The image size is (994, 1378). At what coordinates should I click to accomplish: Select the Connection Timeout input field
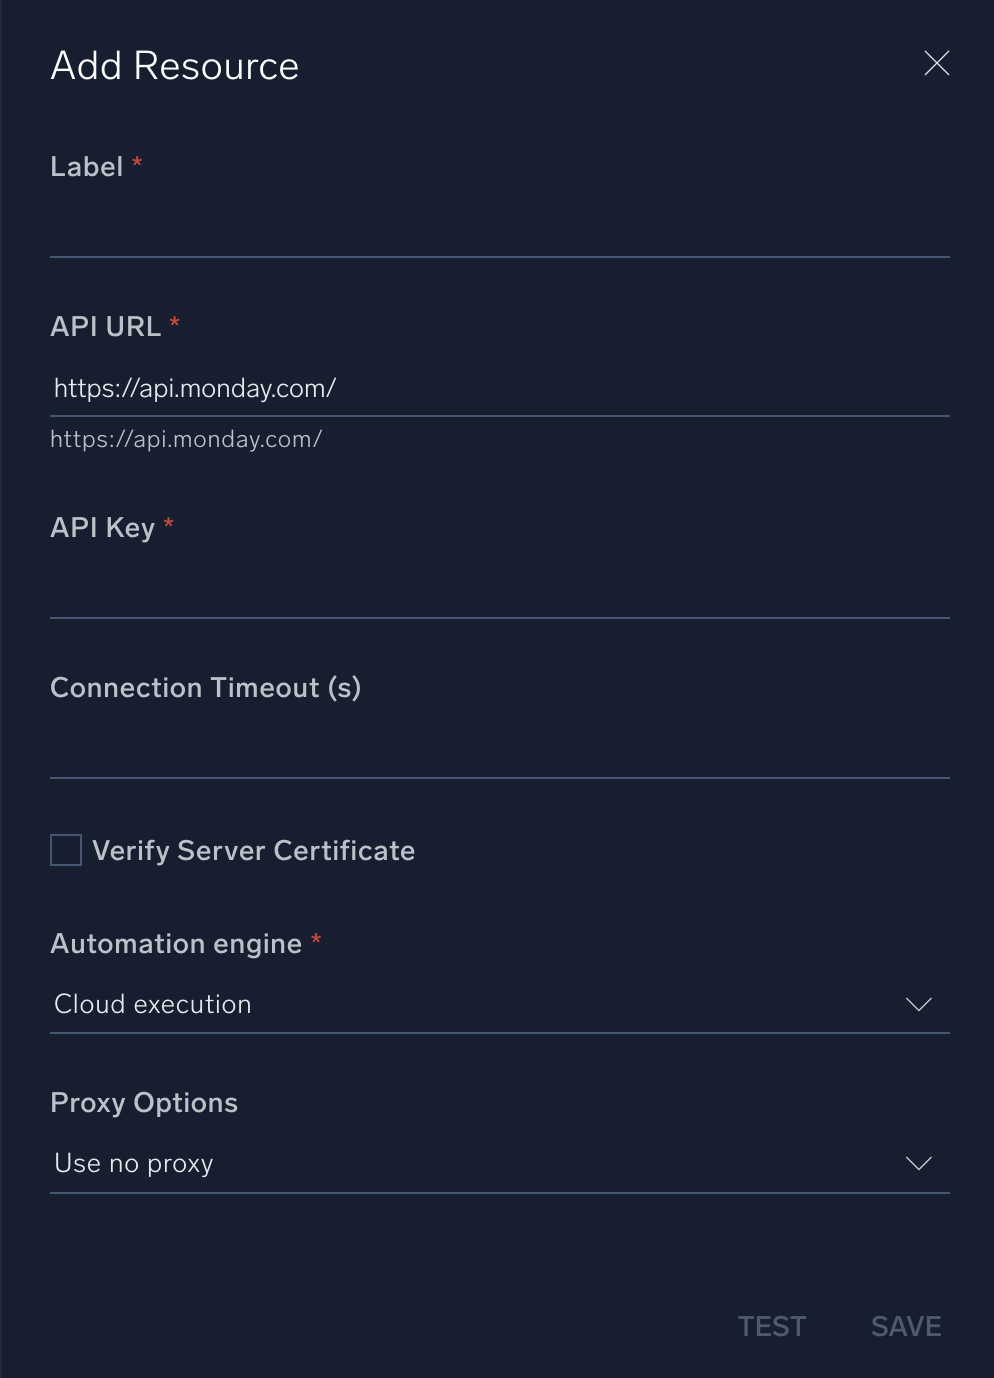click(499, 751)
